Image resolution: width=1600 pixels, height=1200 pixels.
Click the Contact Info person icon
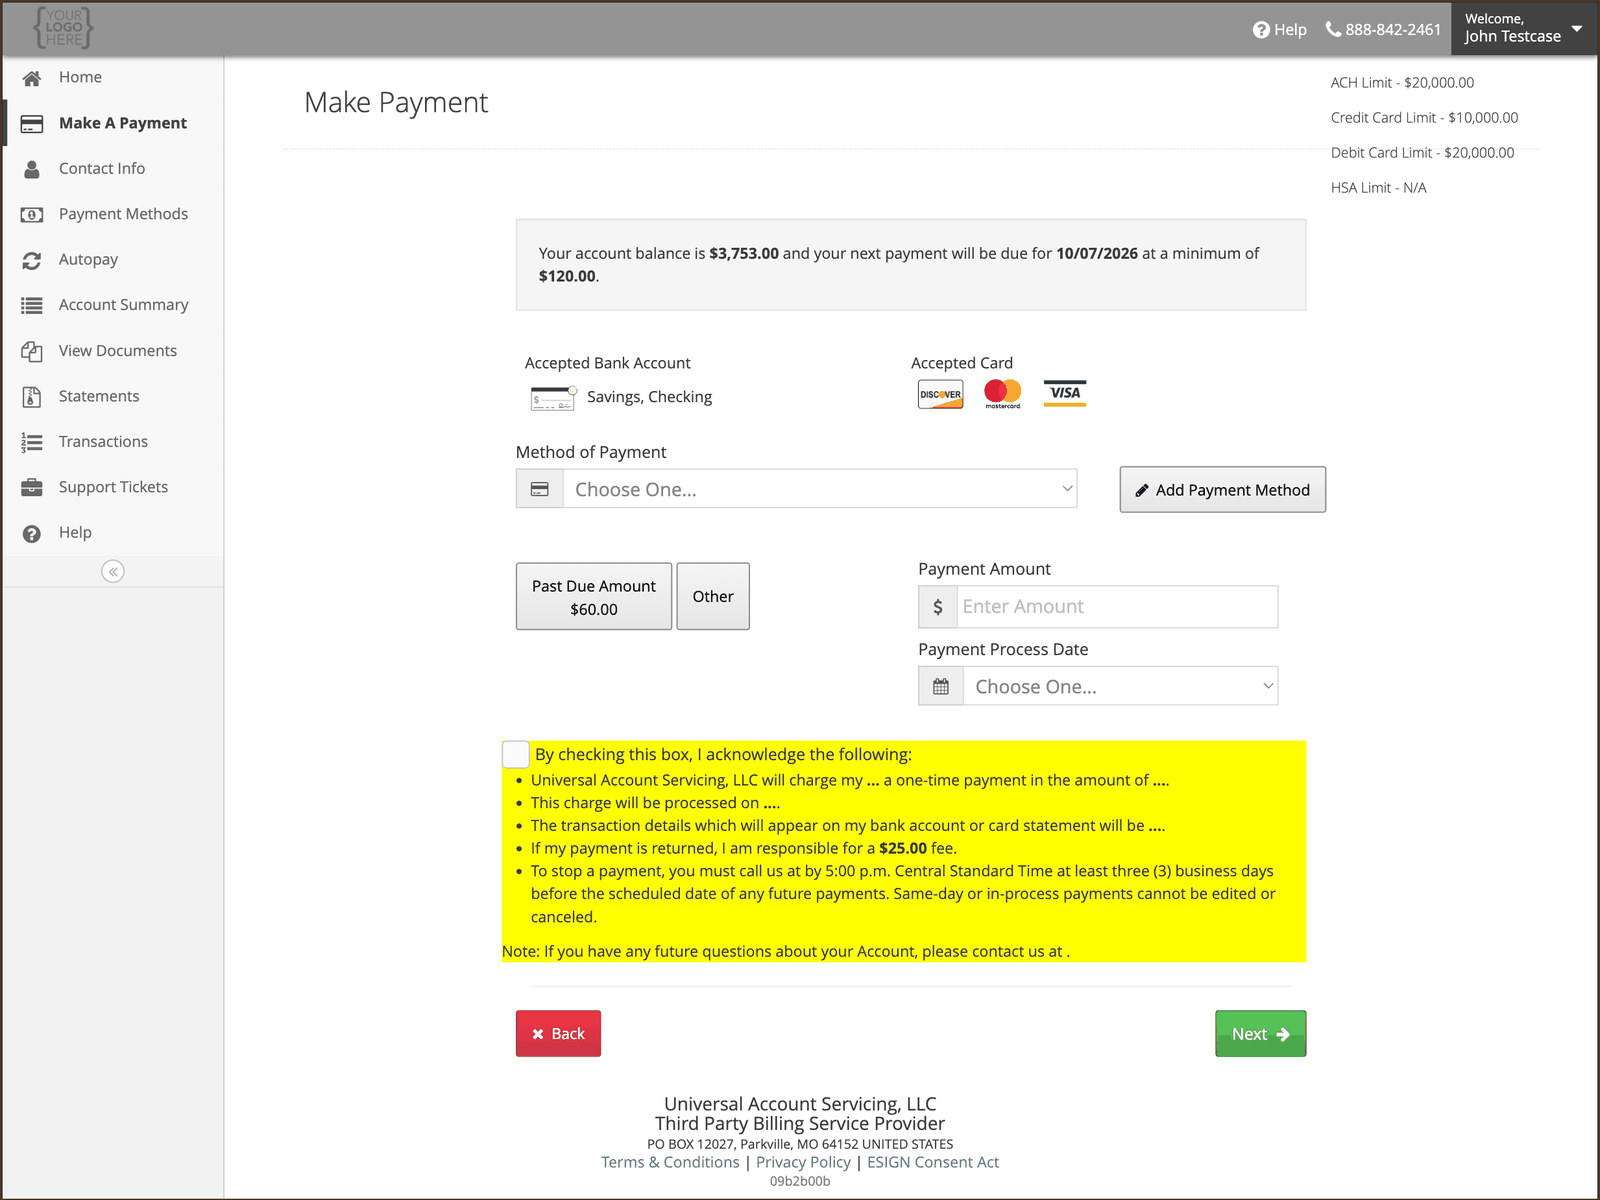pyautogui.click(x=32, y=169)
